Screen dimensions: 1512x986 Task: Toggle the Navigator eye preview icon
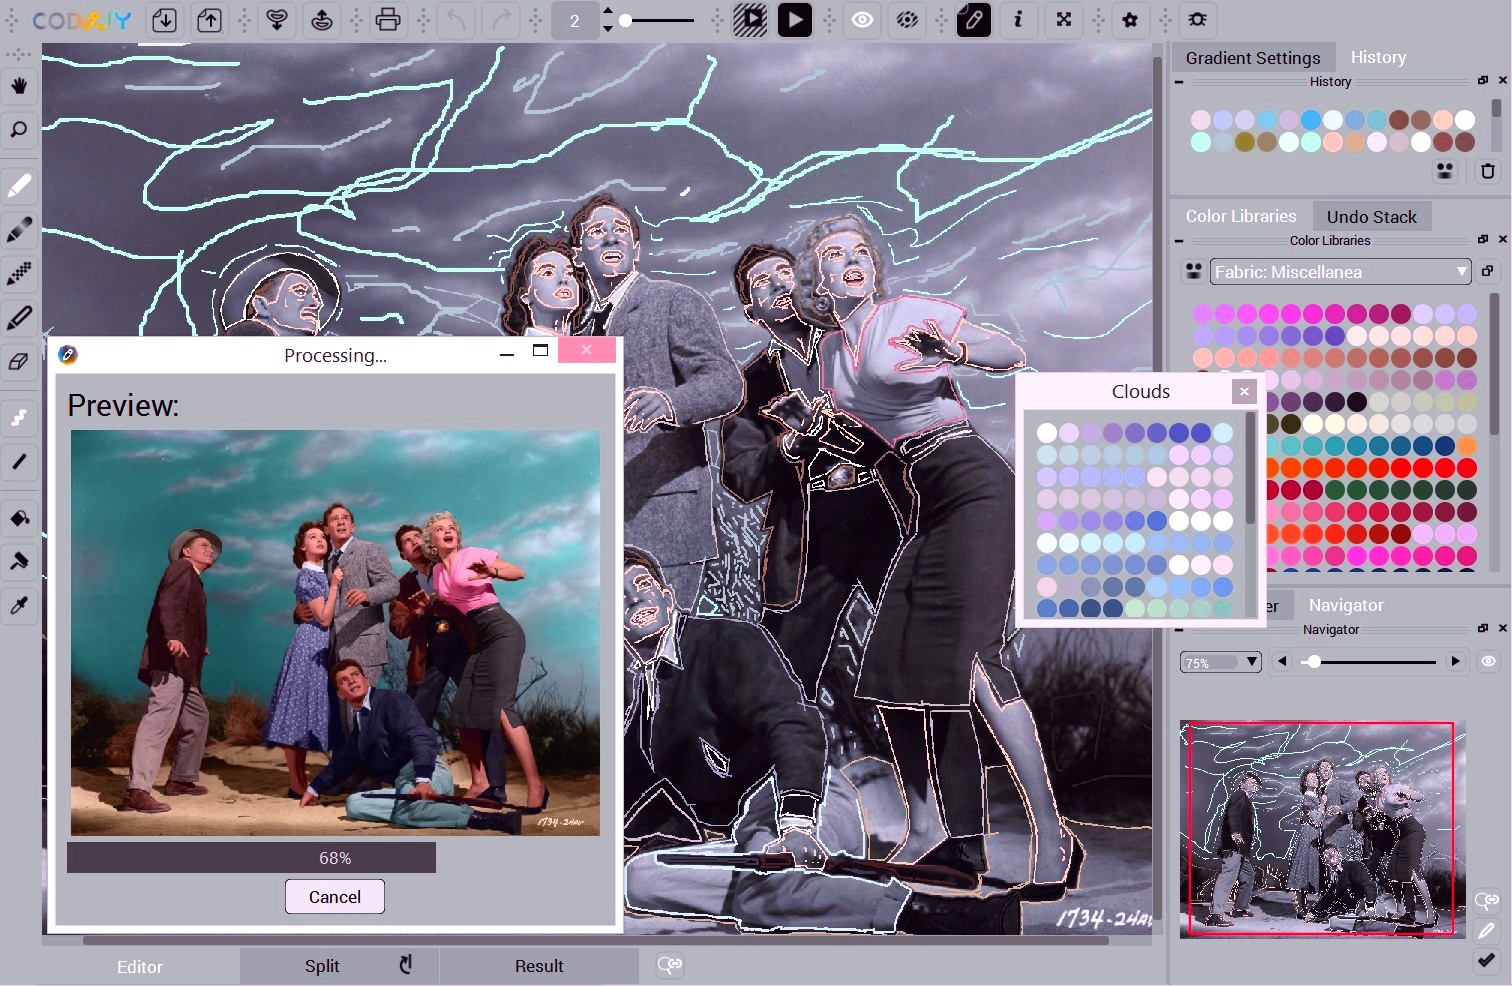click(1488, 662)
